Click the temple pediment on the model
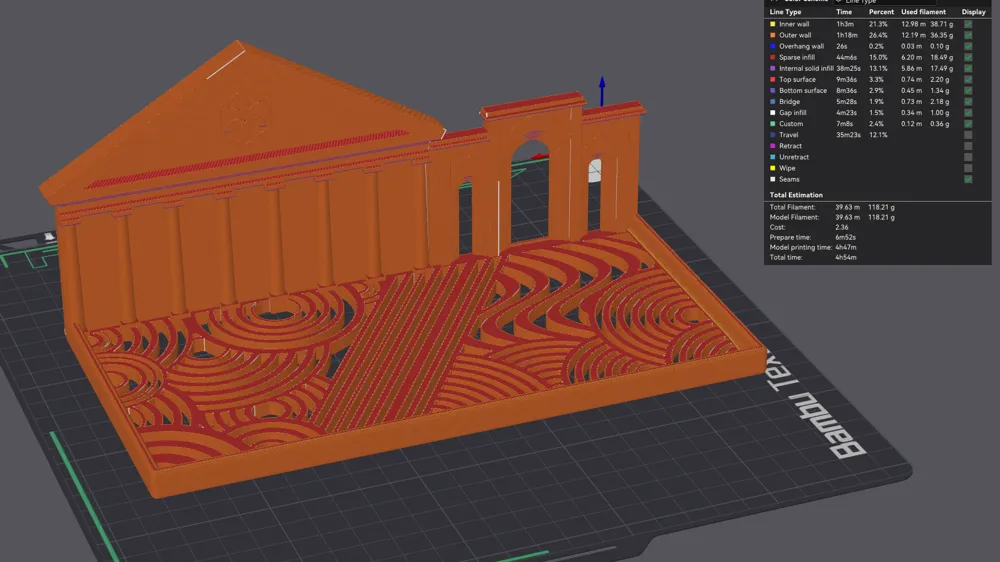 [241, 118]
